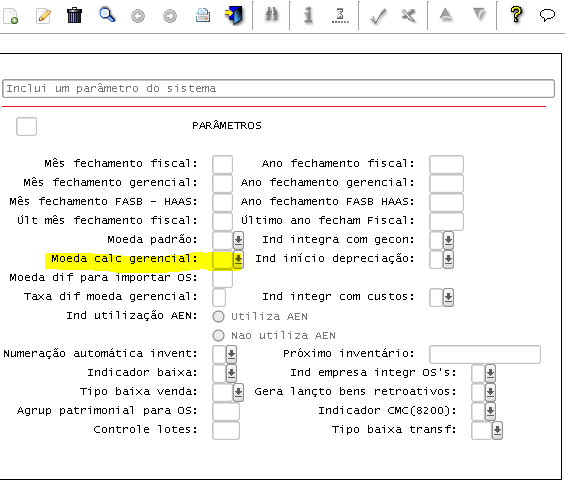Click the Mês fechamento fiscal field

222,165
